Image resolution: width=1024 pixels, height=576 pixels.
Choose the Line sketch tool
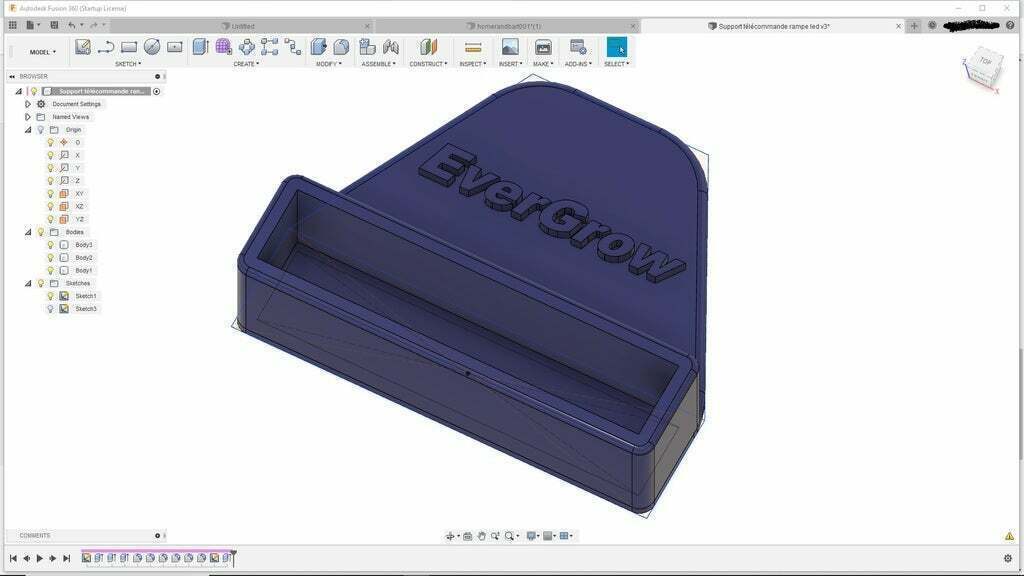click(x=106, y=47)
